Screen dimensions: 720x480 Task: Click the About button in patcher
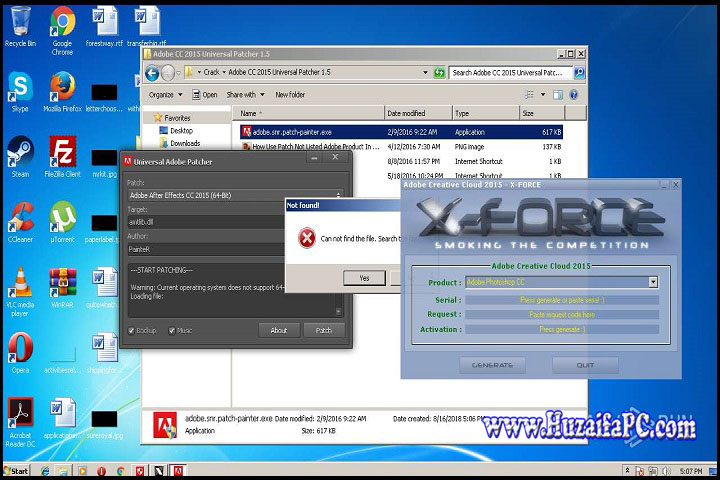point(279,330)
